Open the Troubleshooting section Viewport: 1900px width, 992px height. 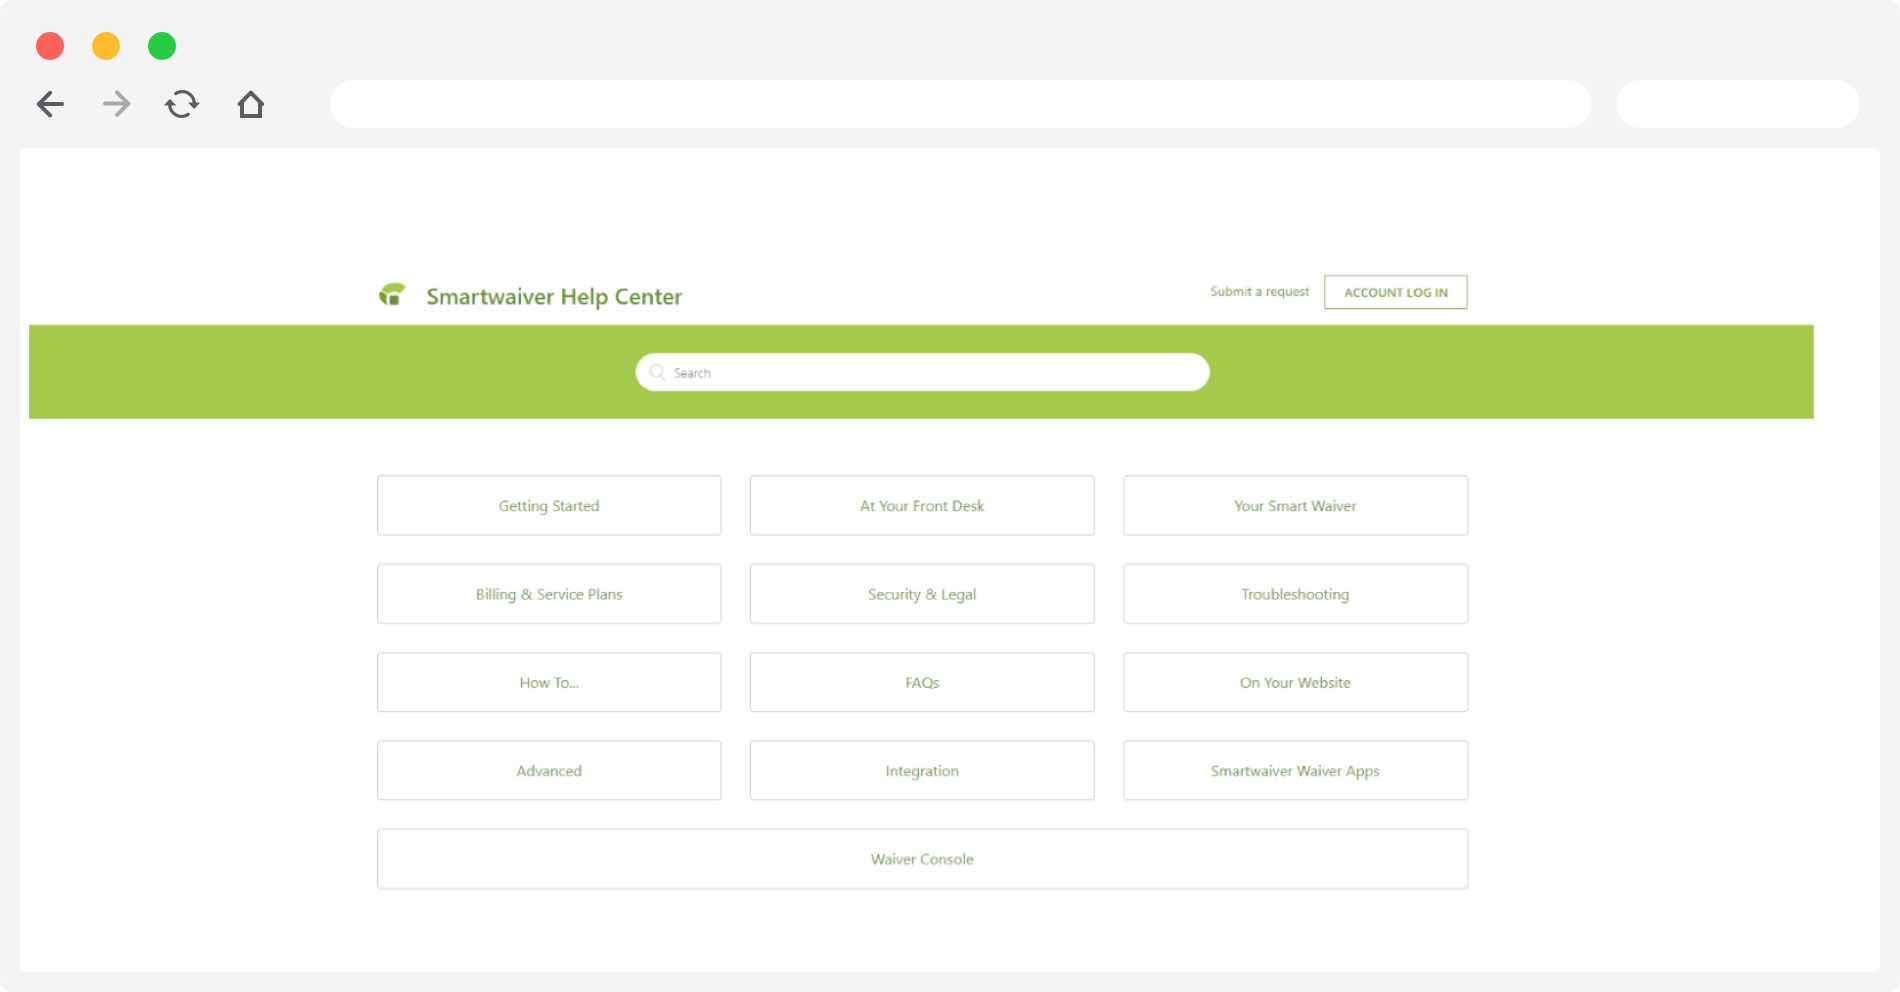click(1295, 593)
